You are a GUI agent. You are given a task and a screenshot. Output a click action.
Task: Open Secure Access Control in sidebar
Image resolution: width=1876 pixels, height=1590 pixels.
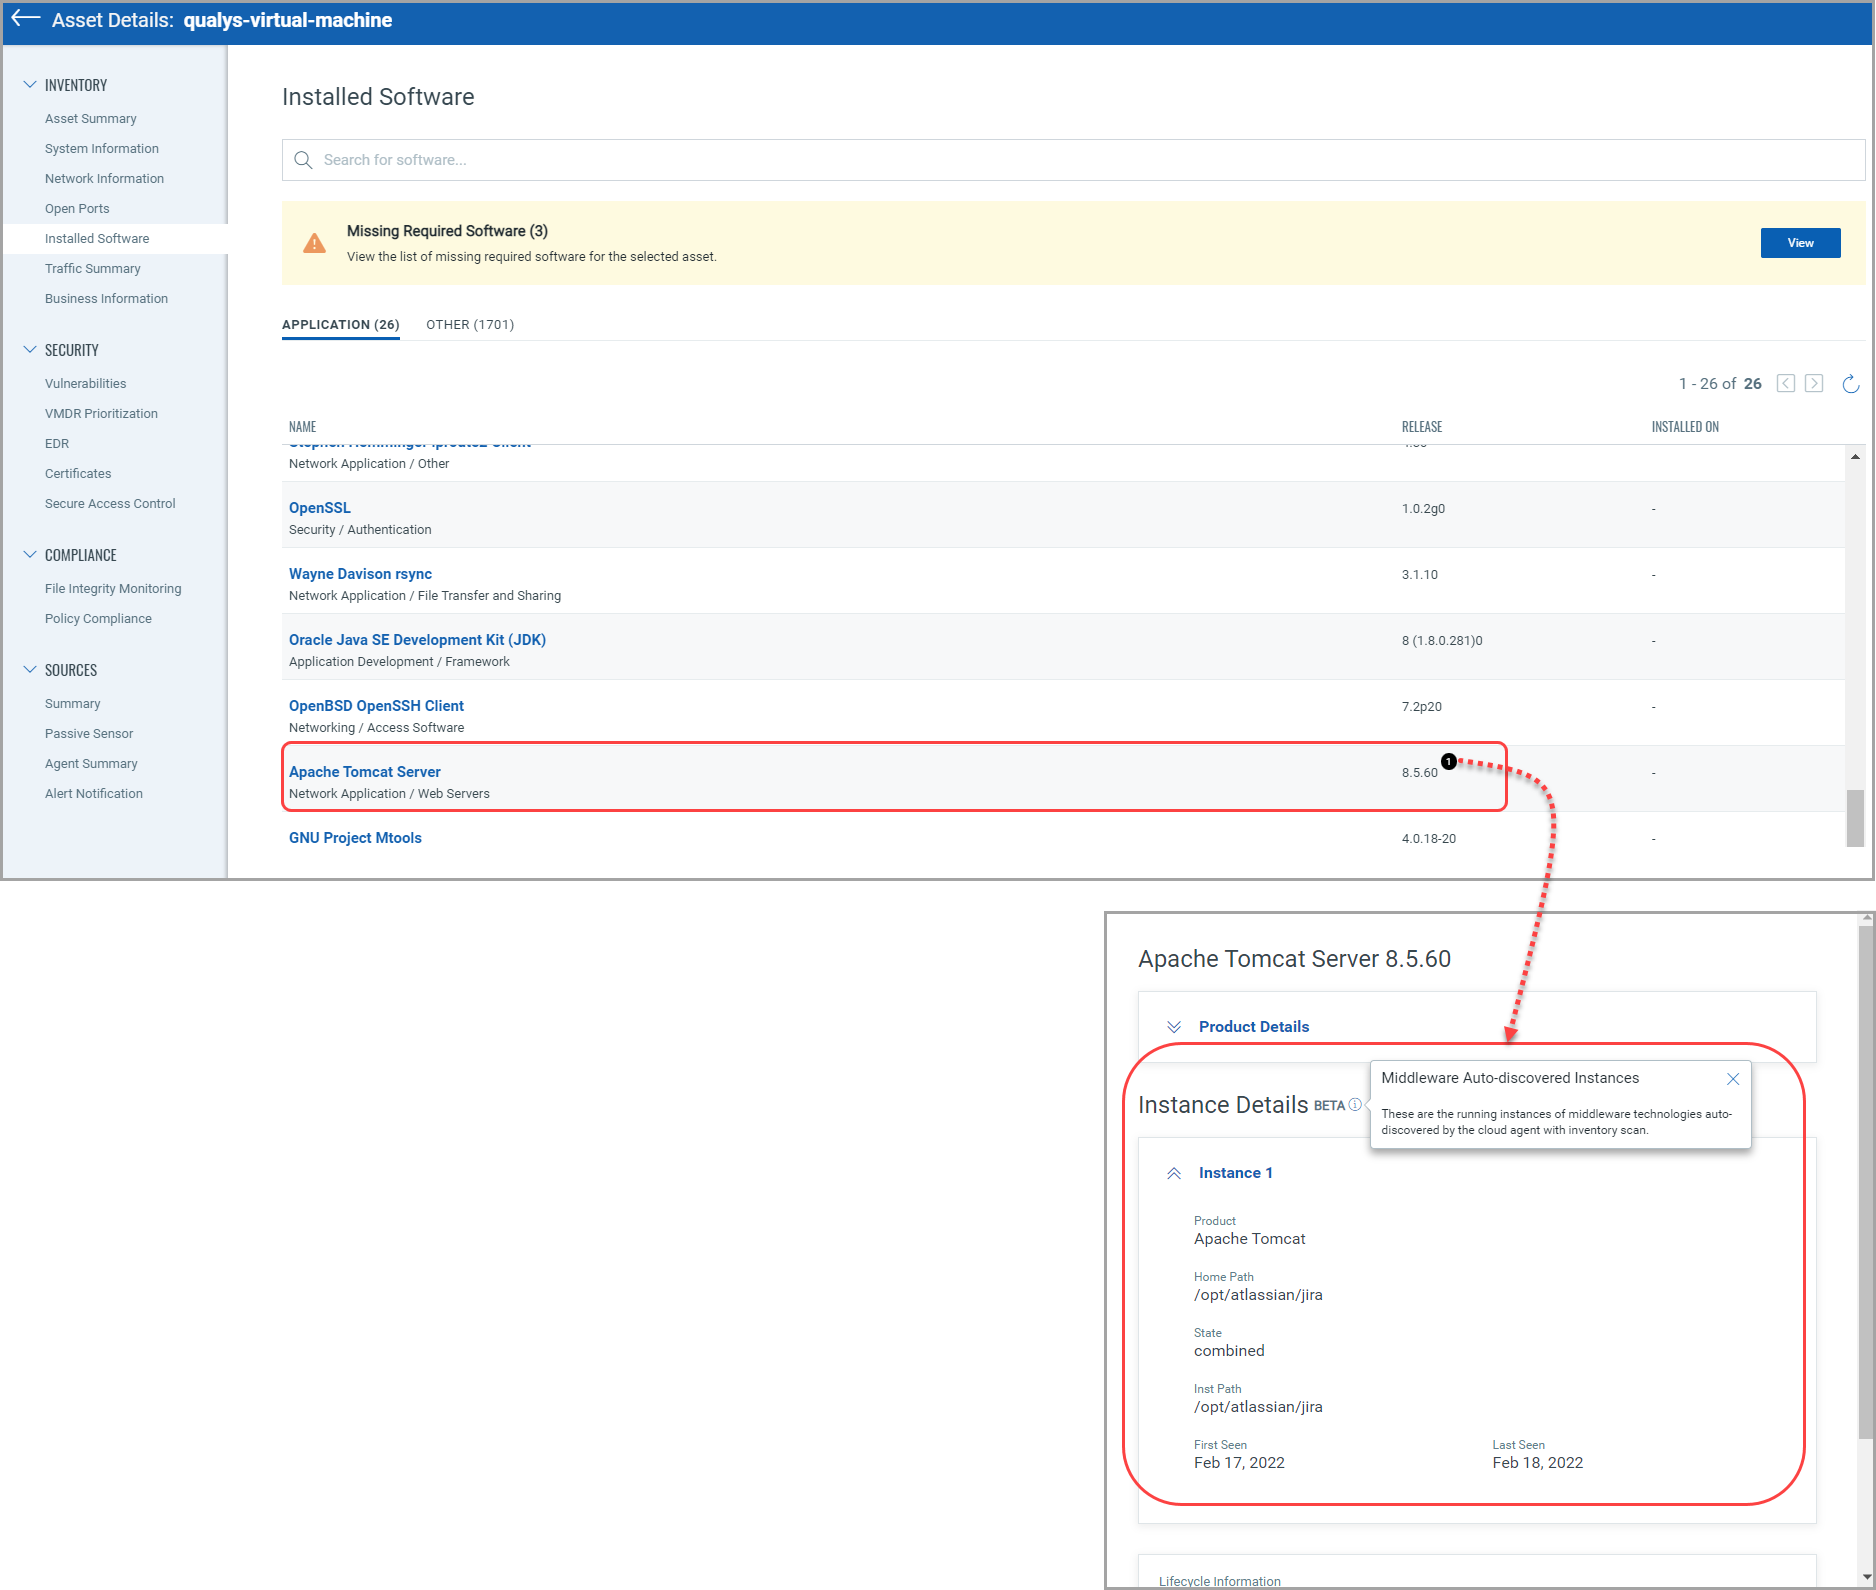pos(110,503)
